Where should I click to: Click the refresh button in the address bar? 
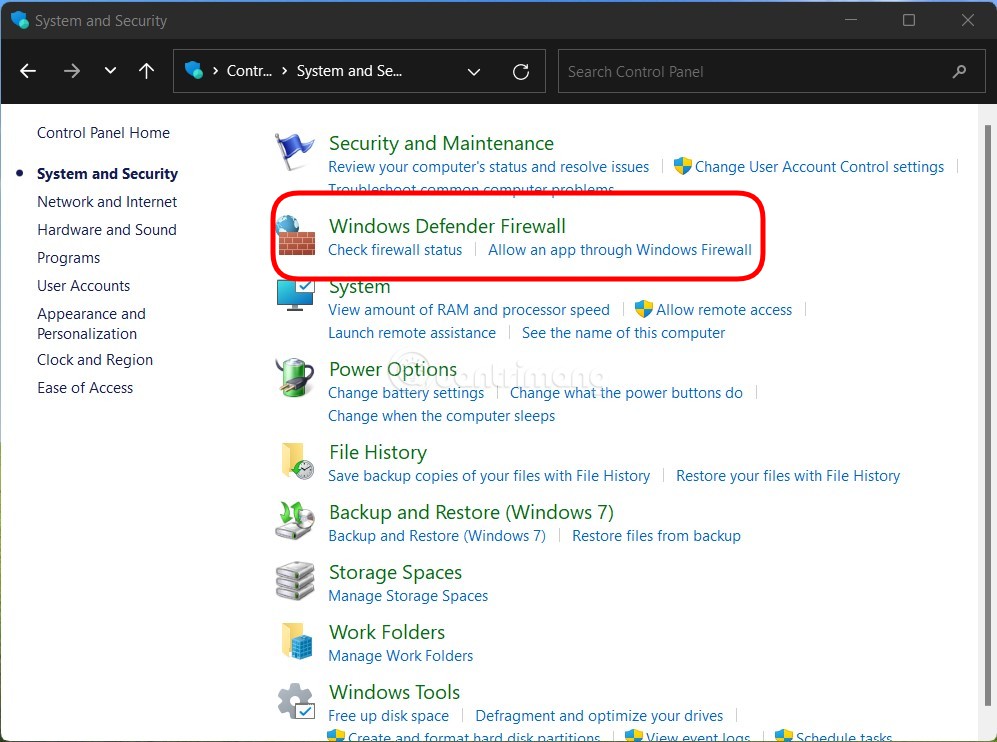coord(520,70)
